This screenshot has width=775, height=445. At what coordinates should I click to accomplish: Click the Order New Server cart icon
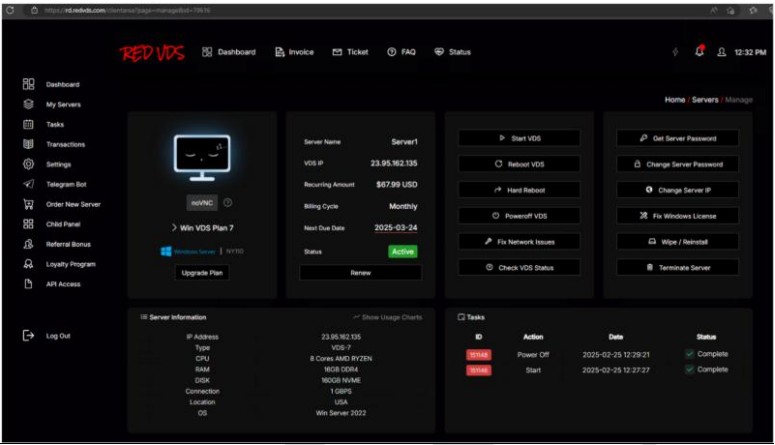click(x=29, y=204)
